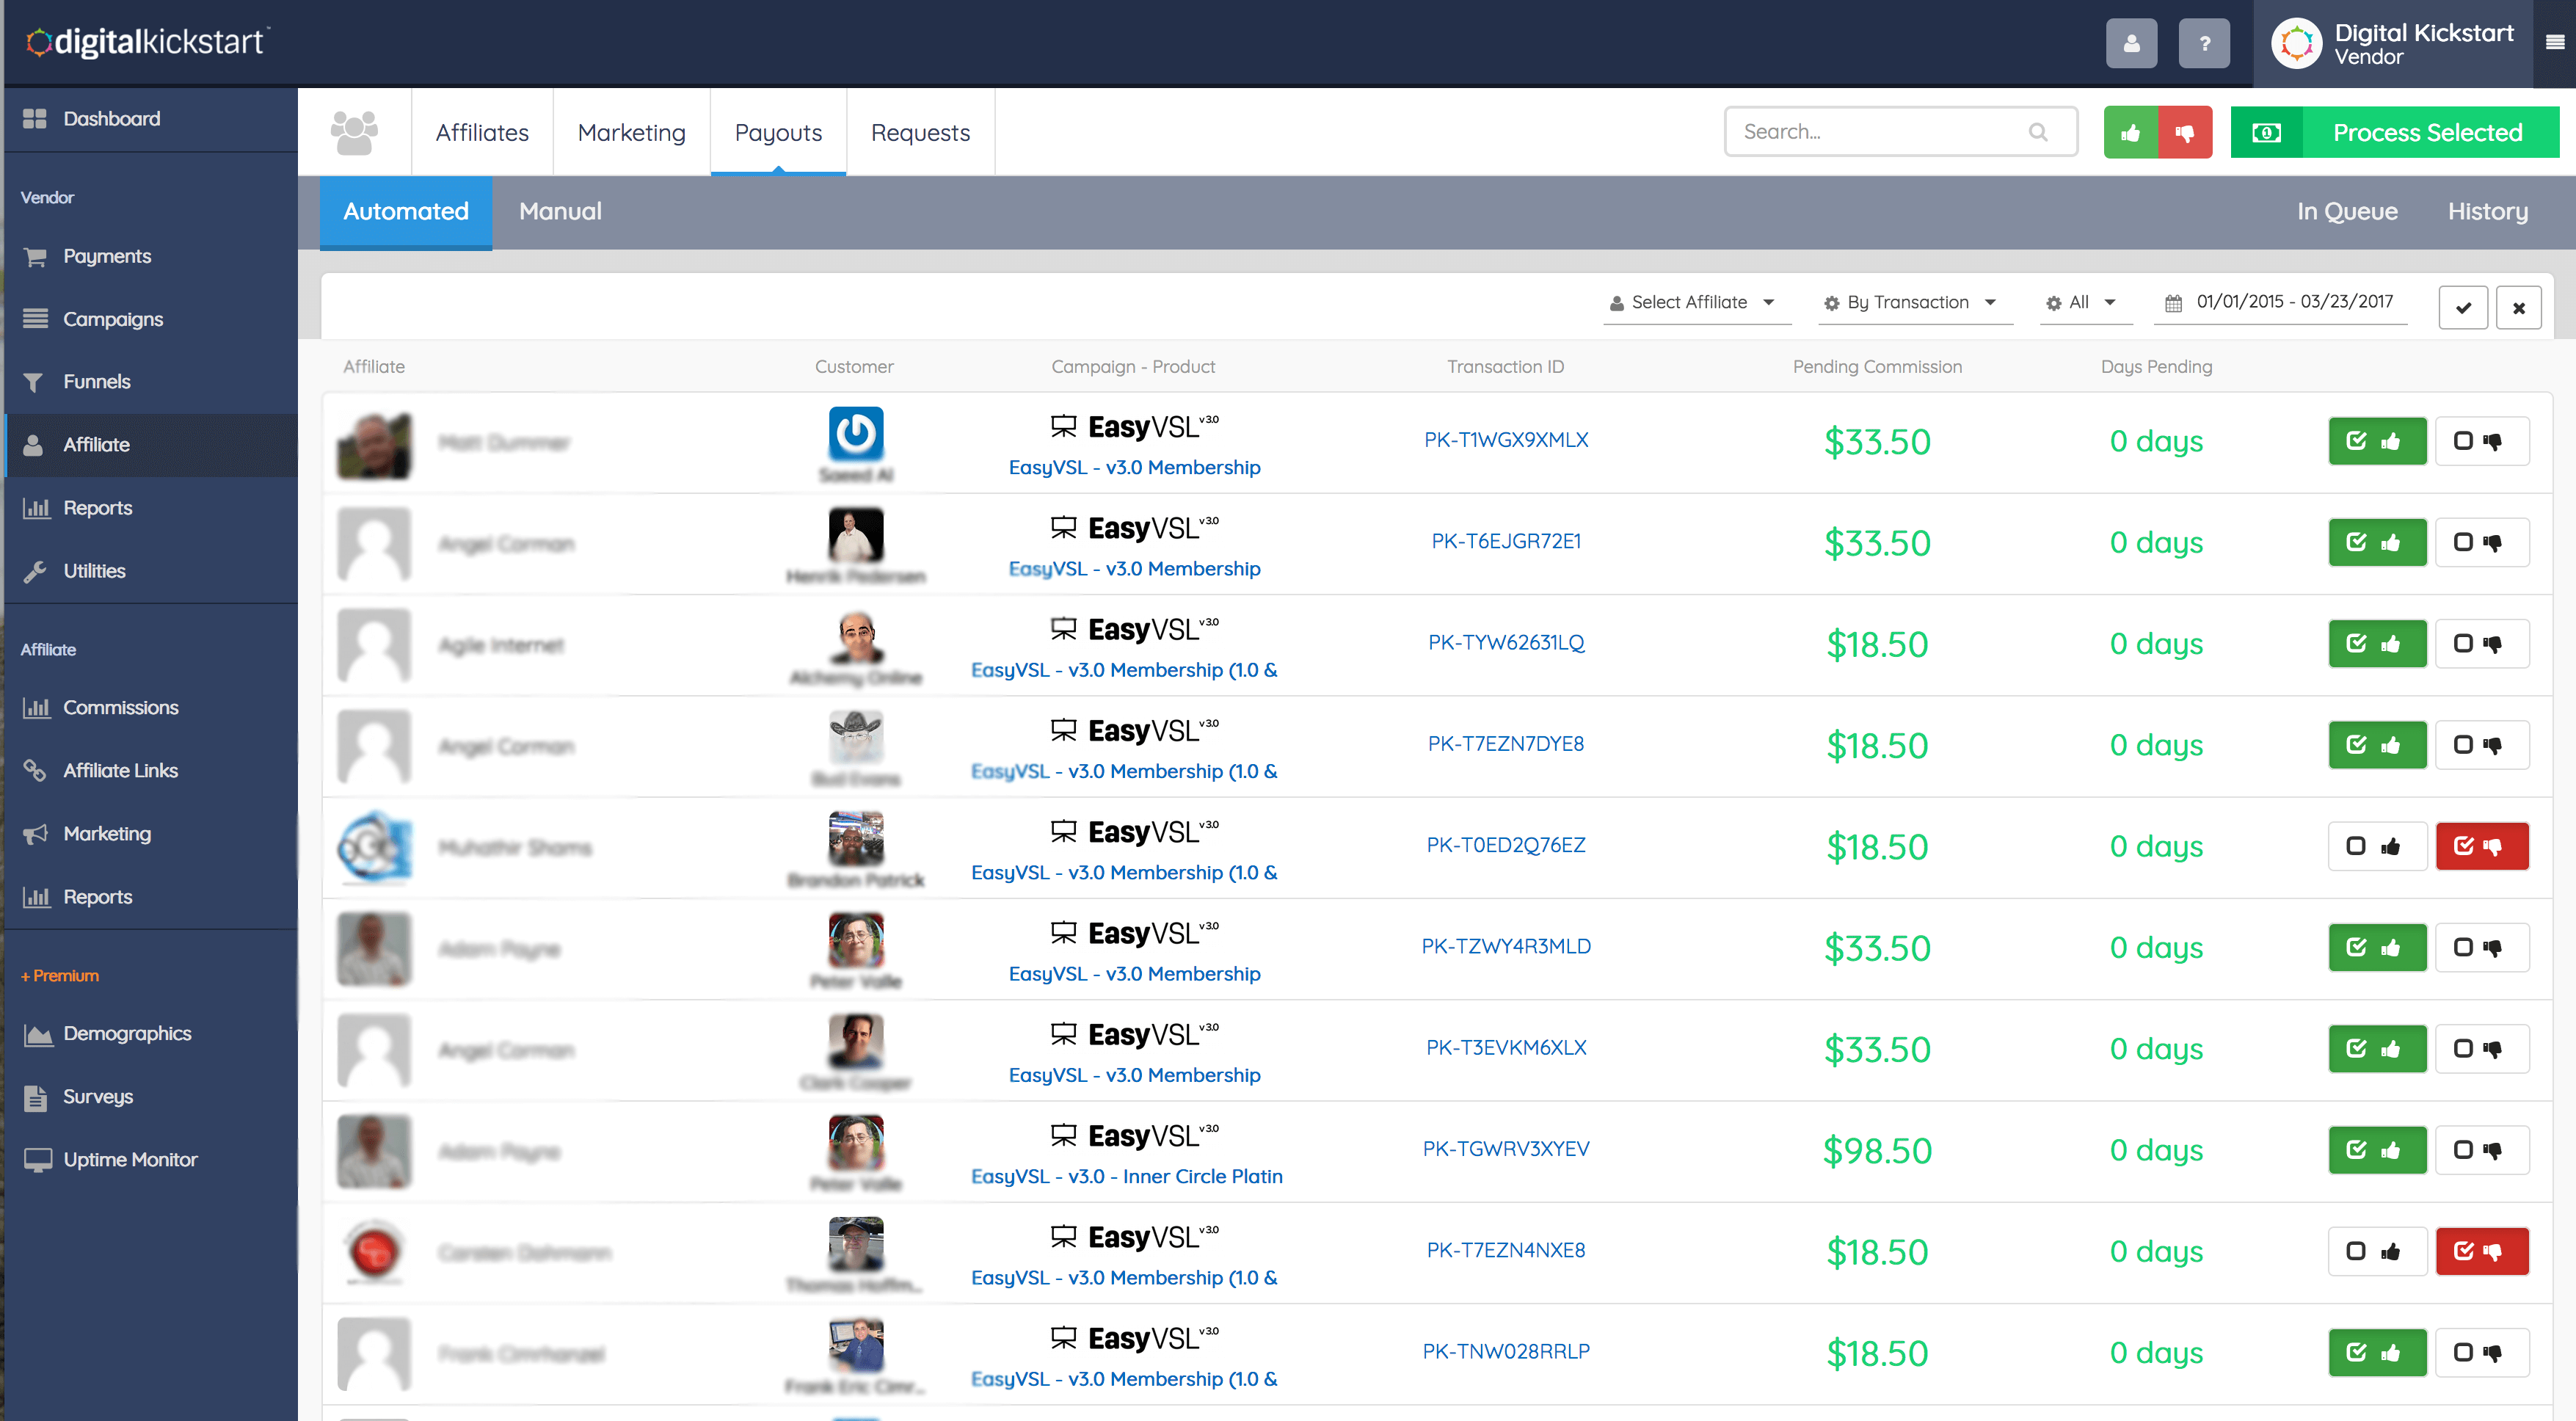Click the red thumbs-down reject-all icon

tap(2185, 133)
